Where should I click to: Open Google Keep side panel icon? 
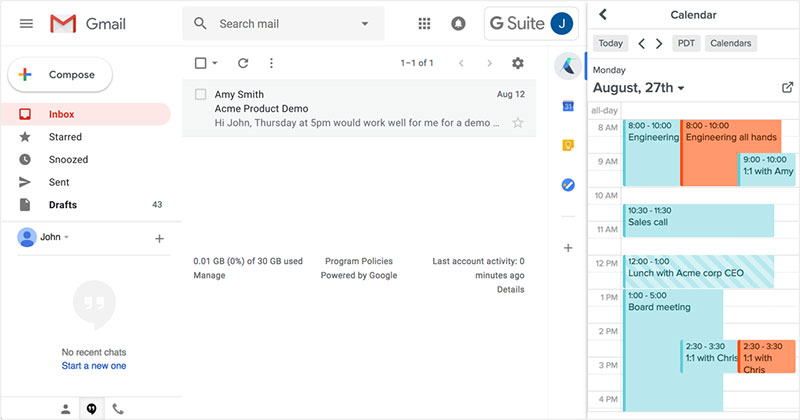[x=568, y=145]
